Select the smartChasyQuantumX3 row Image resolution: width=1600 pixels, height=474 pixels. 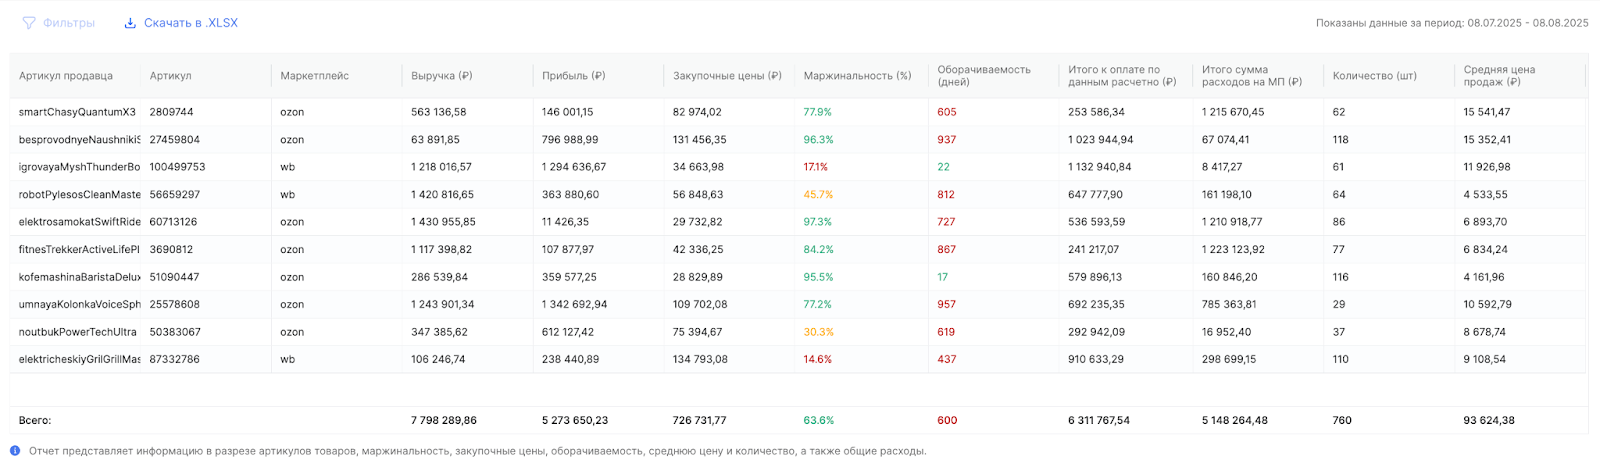(x=77, y=112)
